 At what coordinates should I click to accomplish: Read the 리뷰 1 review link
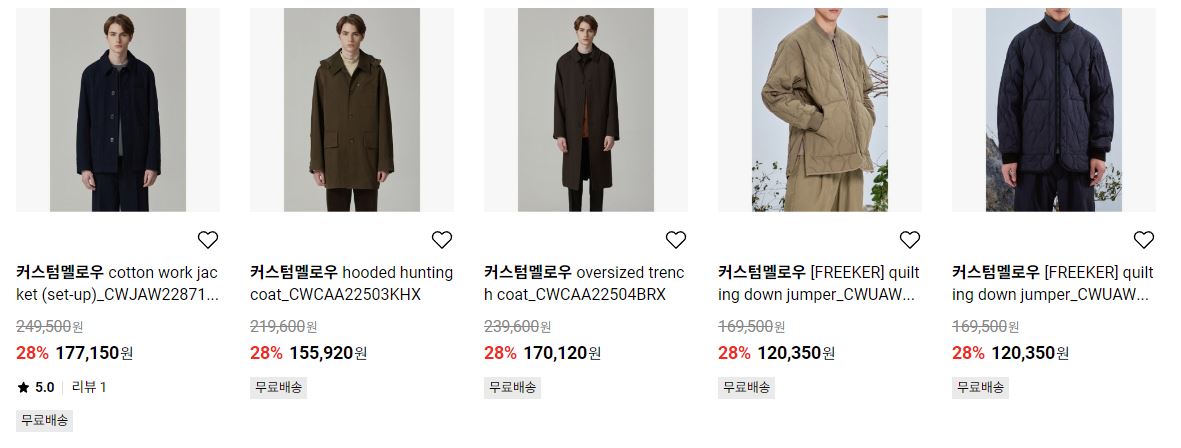89,388
